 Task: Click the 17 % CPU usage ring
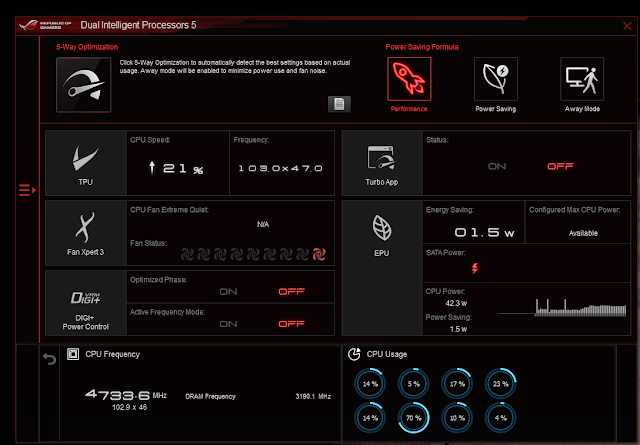[457, 383]
